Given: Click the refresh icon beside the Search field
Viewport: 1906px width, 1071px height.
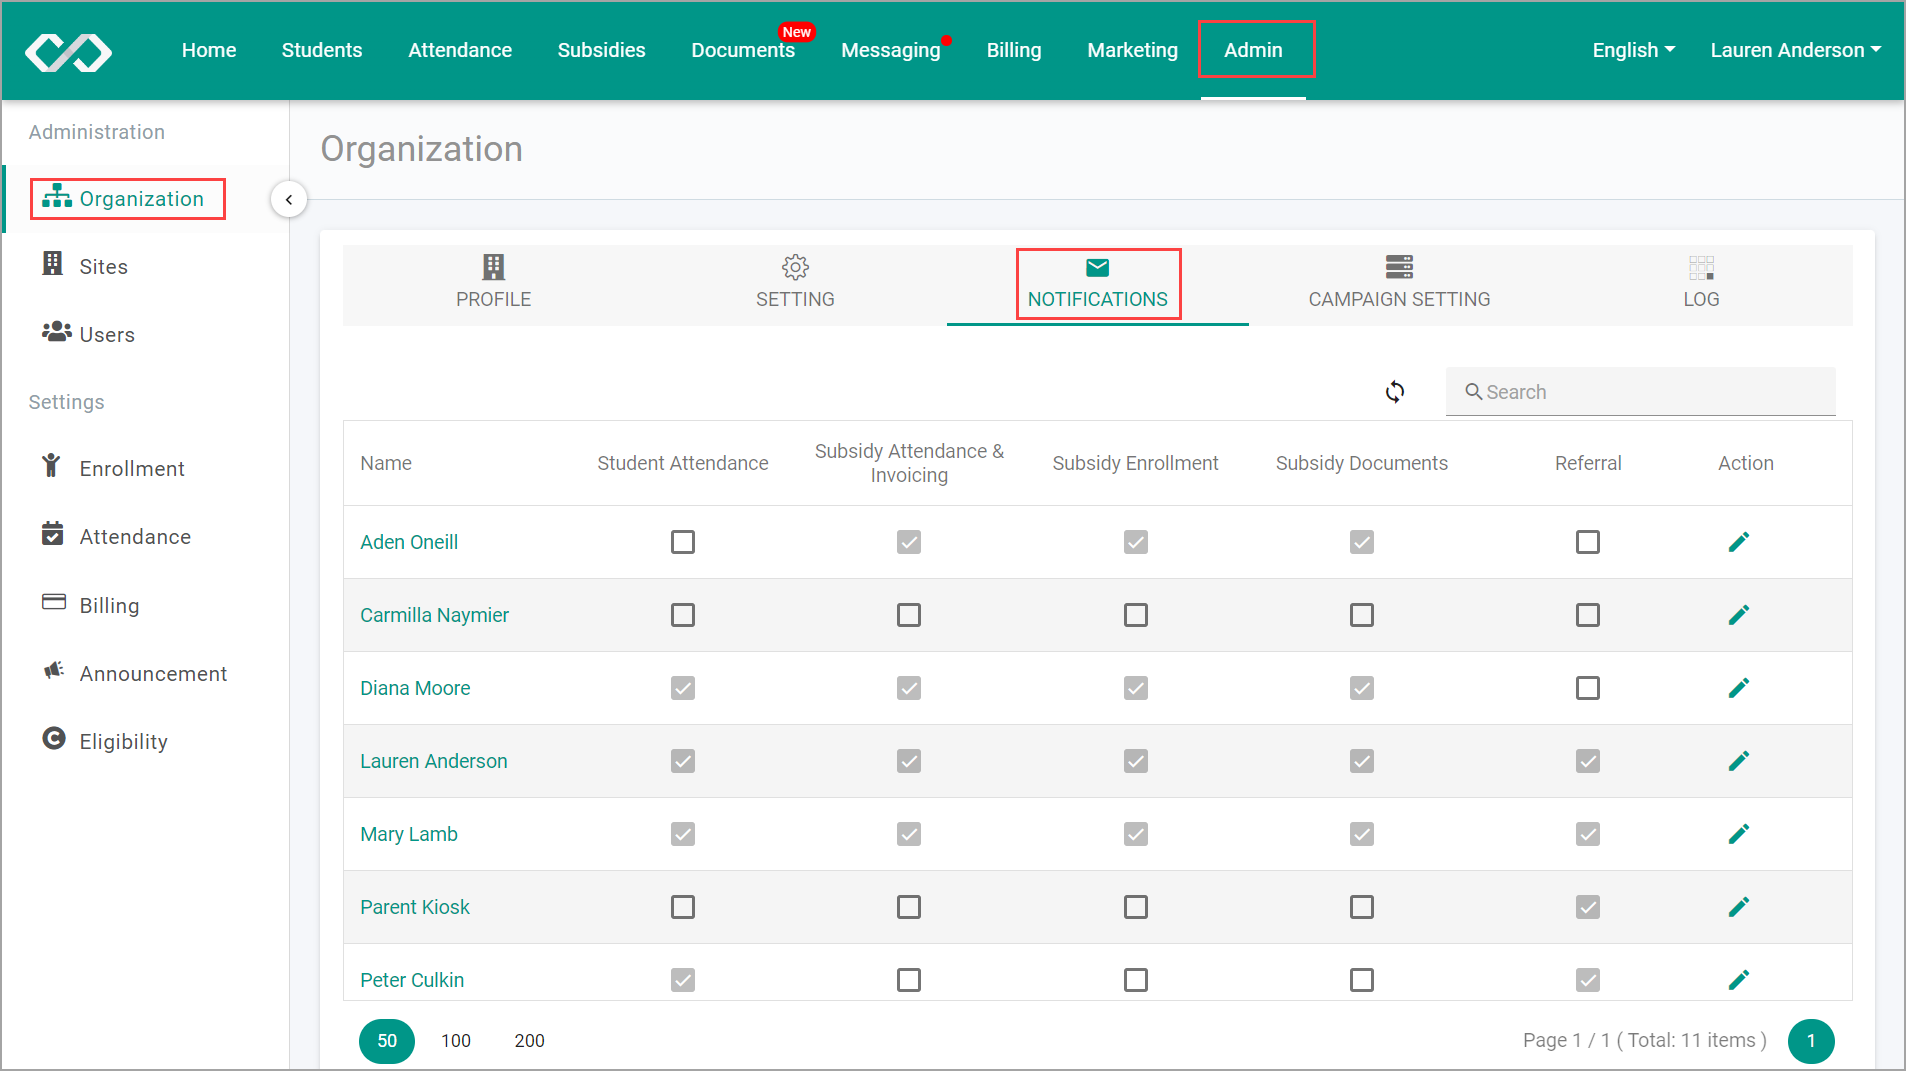Looking at the screenshot, I should click(1395, 392).
